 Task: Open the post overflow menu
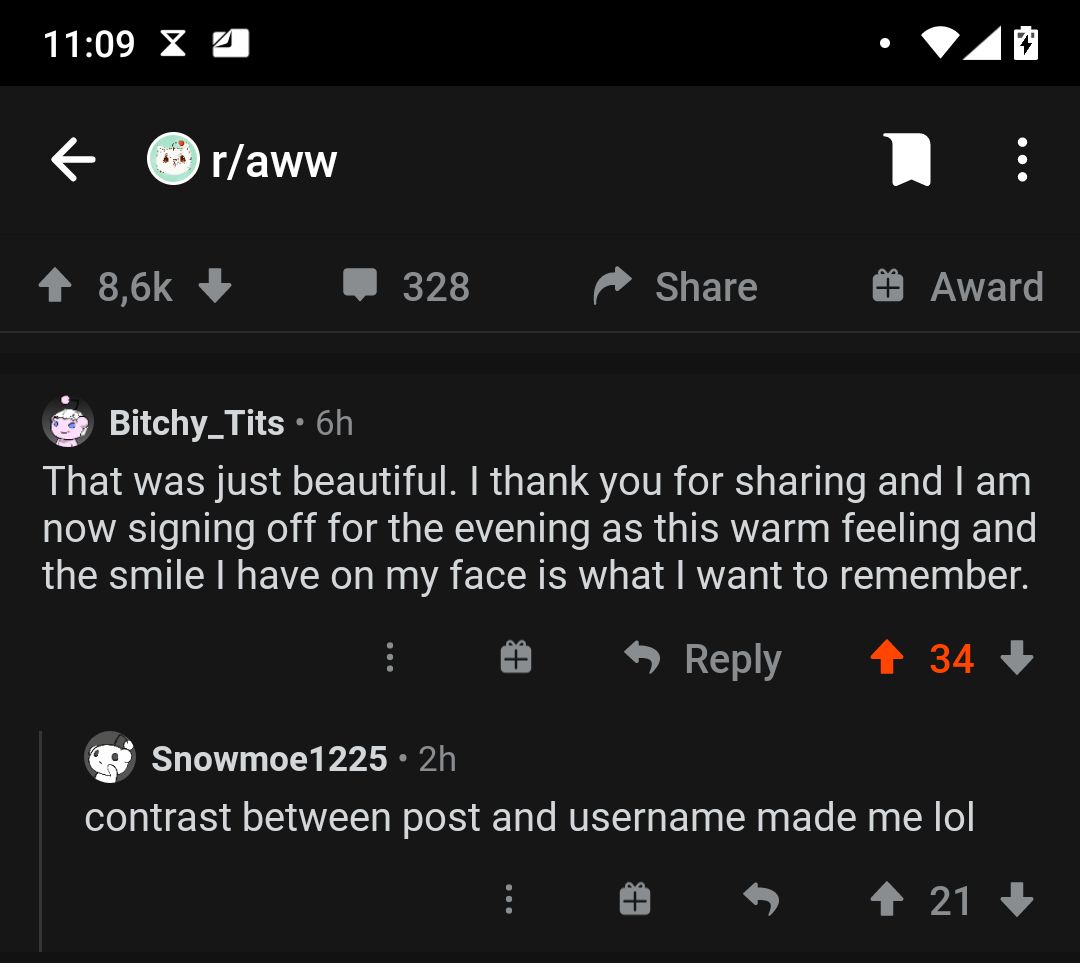click(1021, 160)
